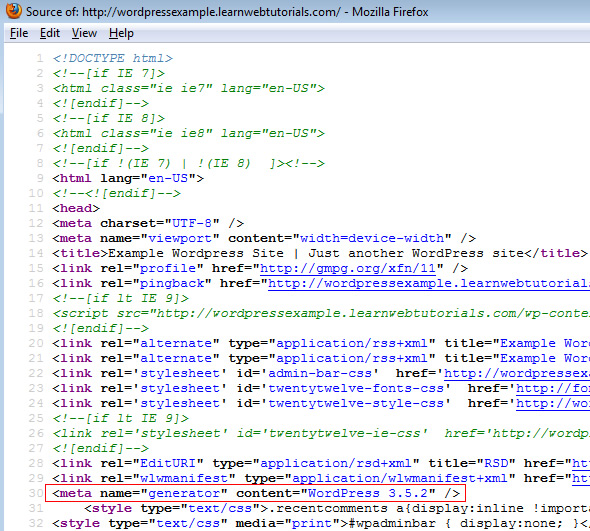The height and width of the screenshot is (531, 590).
Task: Open the View menu
Action: (x=84, y=33)
